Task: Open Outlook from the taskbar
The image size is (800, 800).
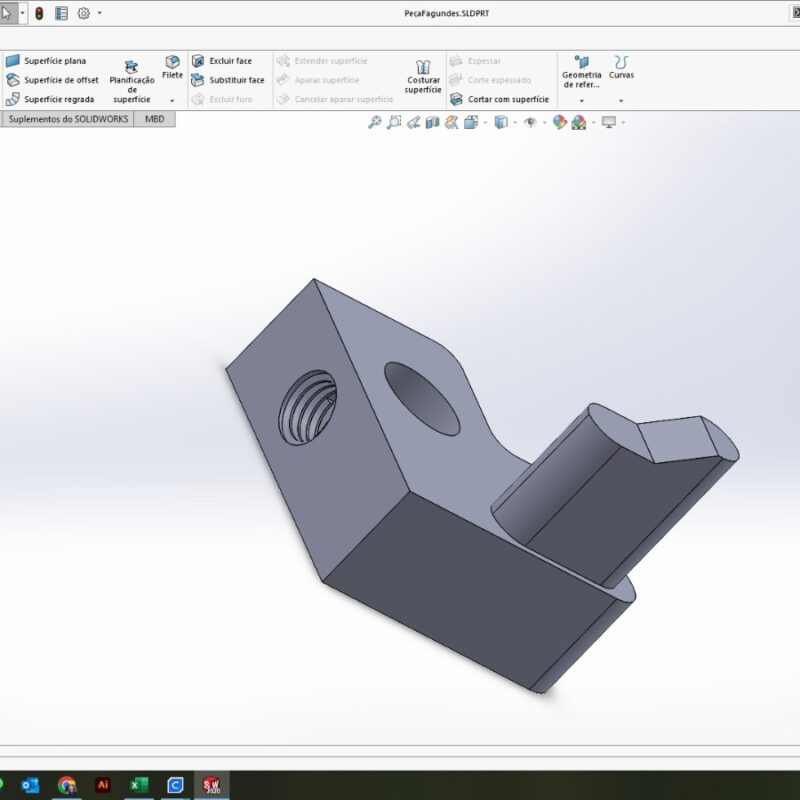Action: coord(30,785)
